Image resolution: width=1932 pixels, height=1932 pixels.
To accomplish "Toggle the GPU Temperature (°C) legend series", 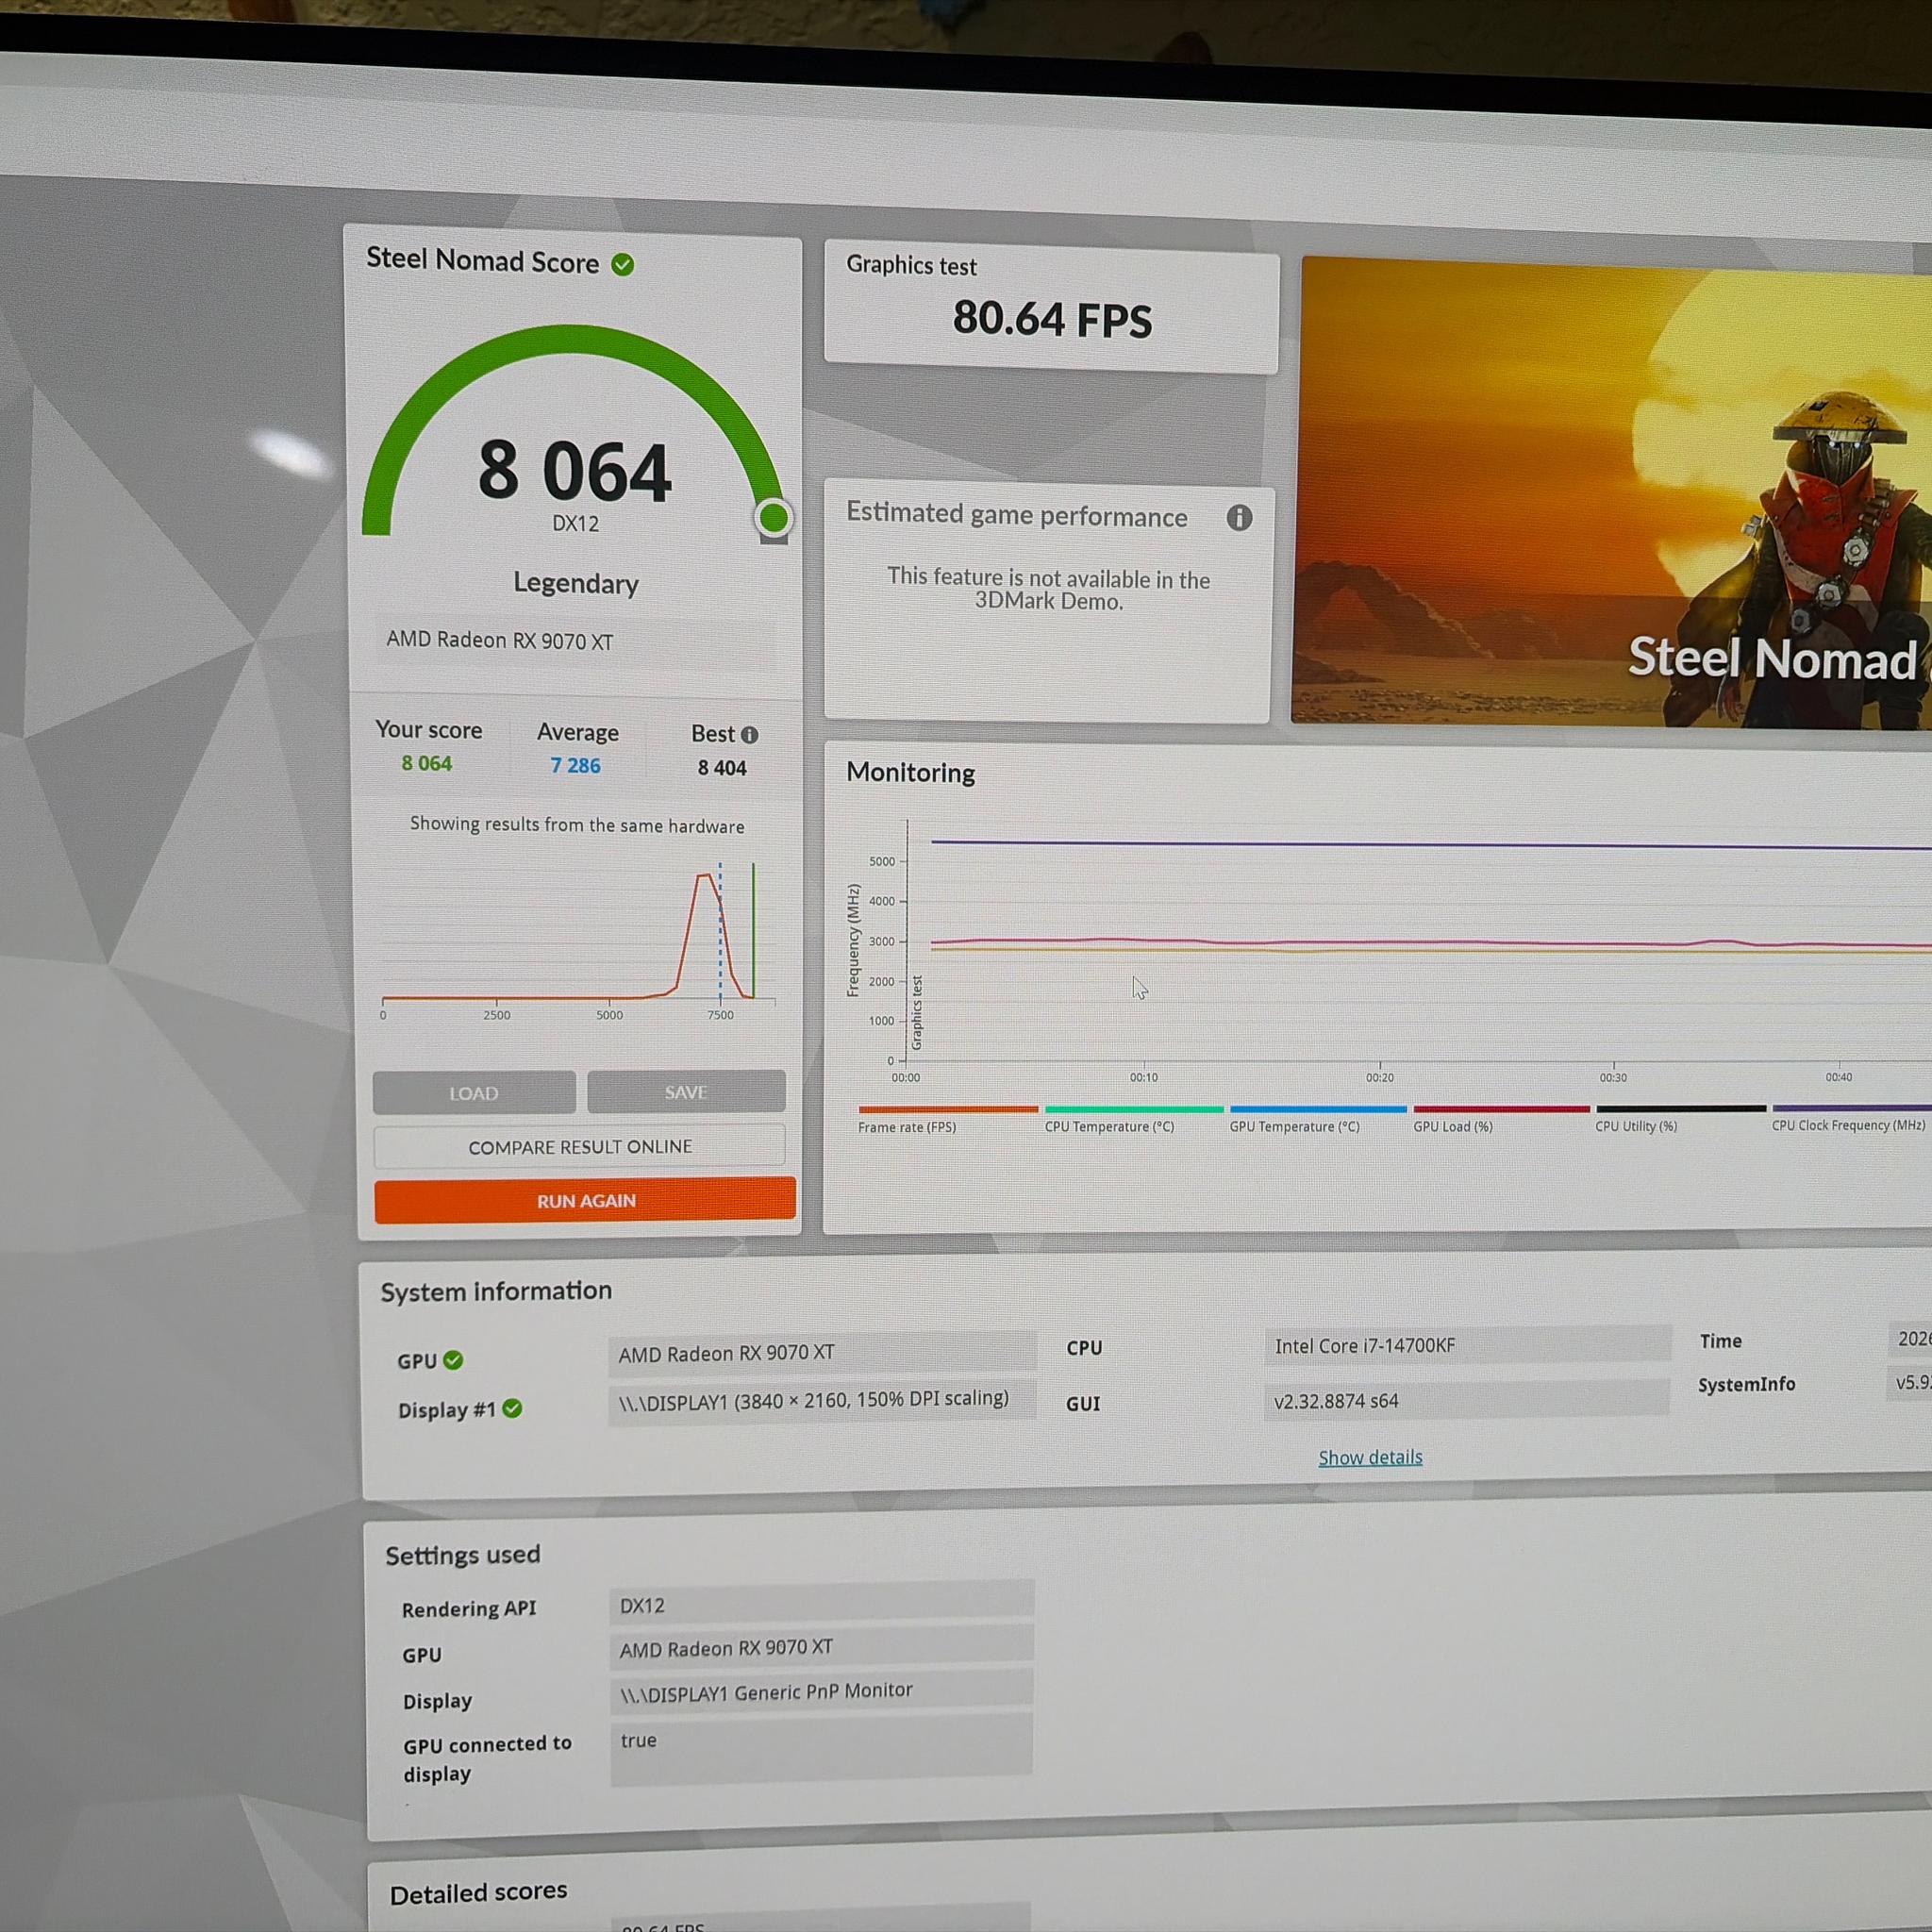I will coord(1318,1118).
